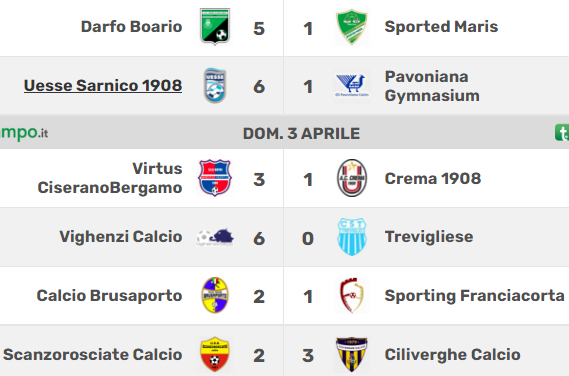
Task: Select the Calcio Brusaporto yellow-blue badge
Action: 215,295
